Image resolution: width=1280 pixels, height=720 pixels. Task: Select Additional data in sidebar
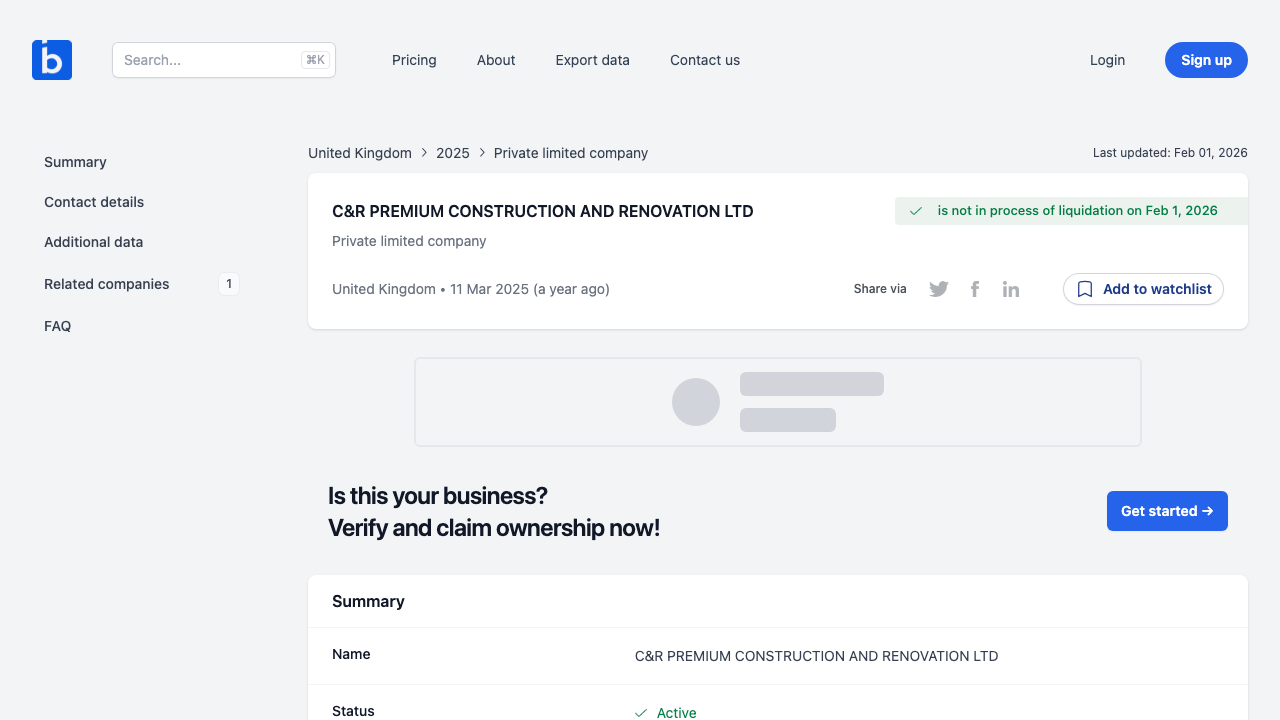click(x=93, y=242)
